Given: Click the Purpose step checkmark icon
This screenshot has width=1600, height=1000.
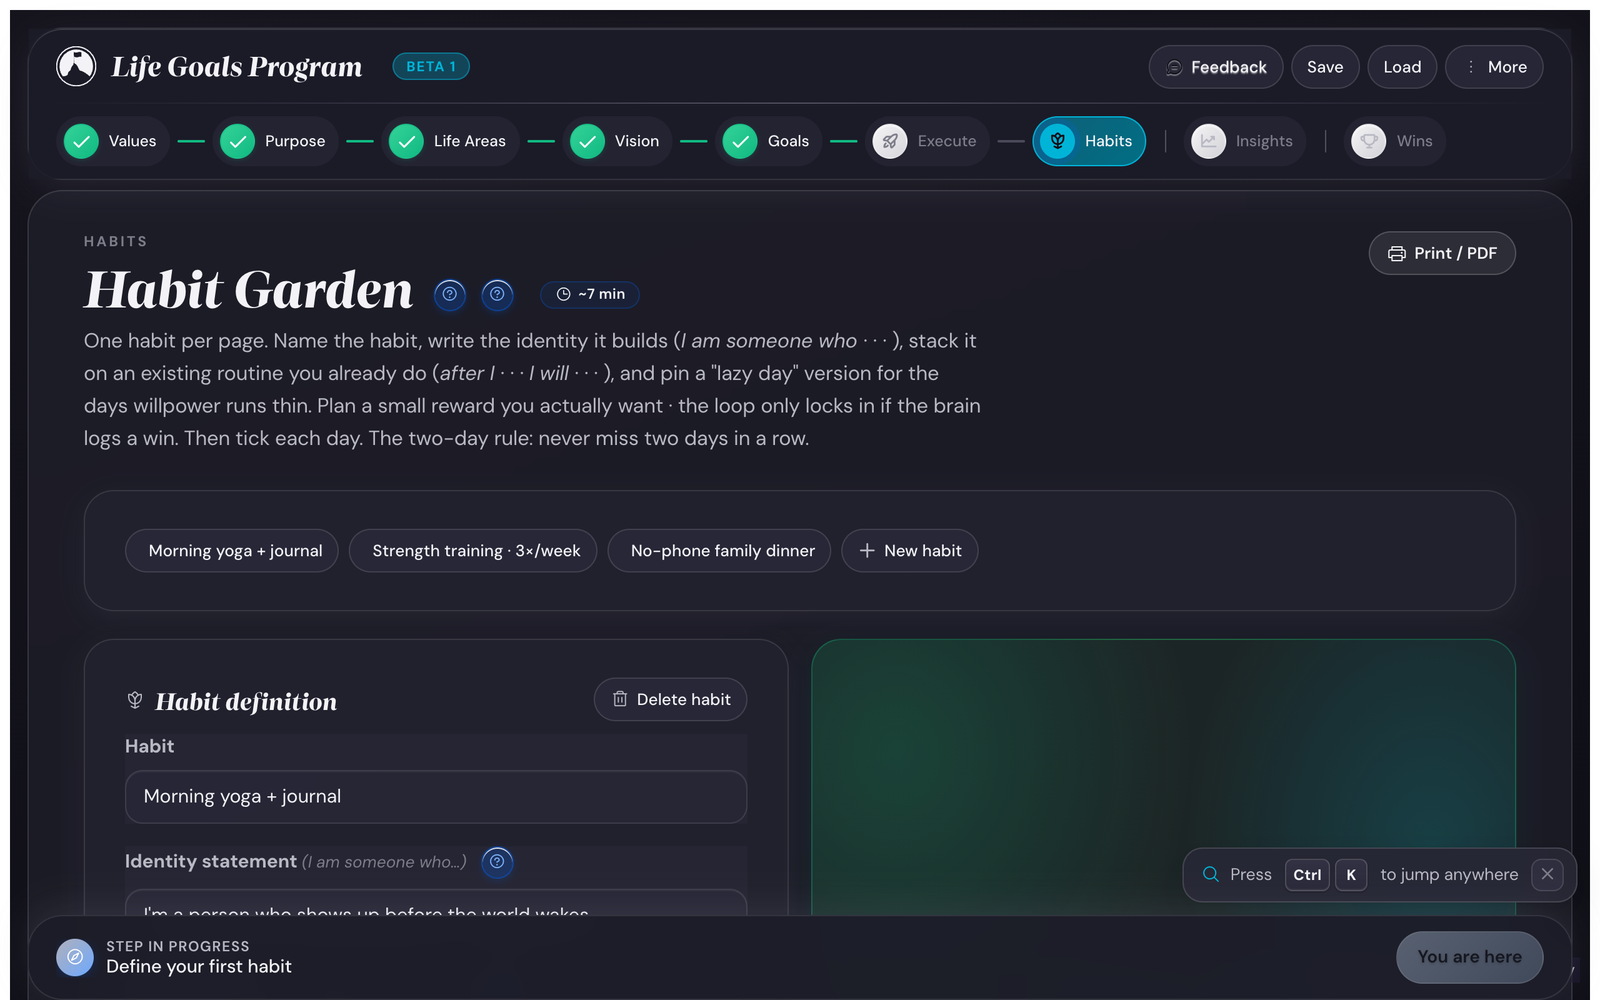Looking at the screenshot, I should coord(237,141).
